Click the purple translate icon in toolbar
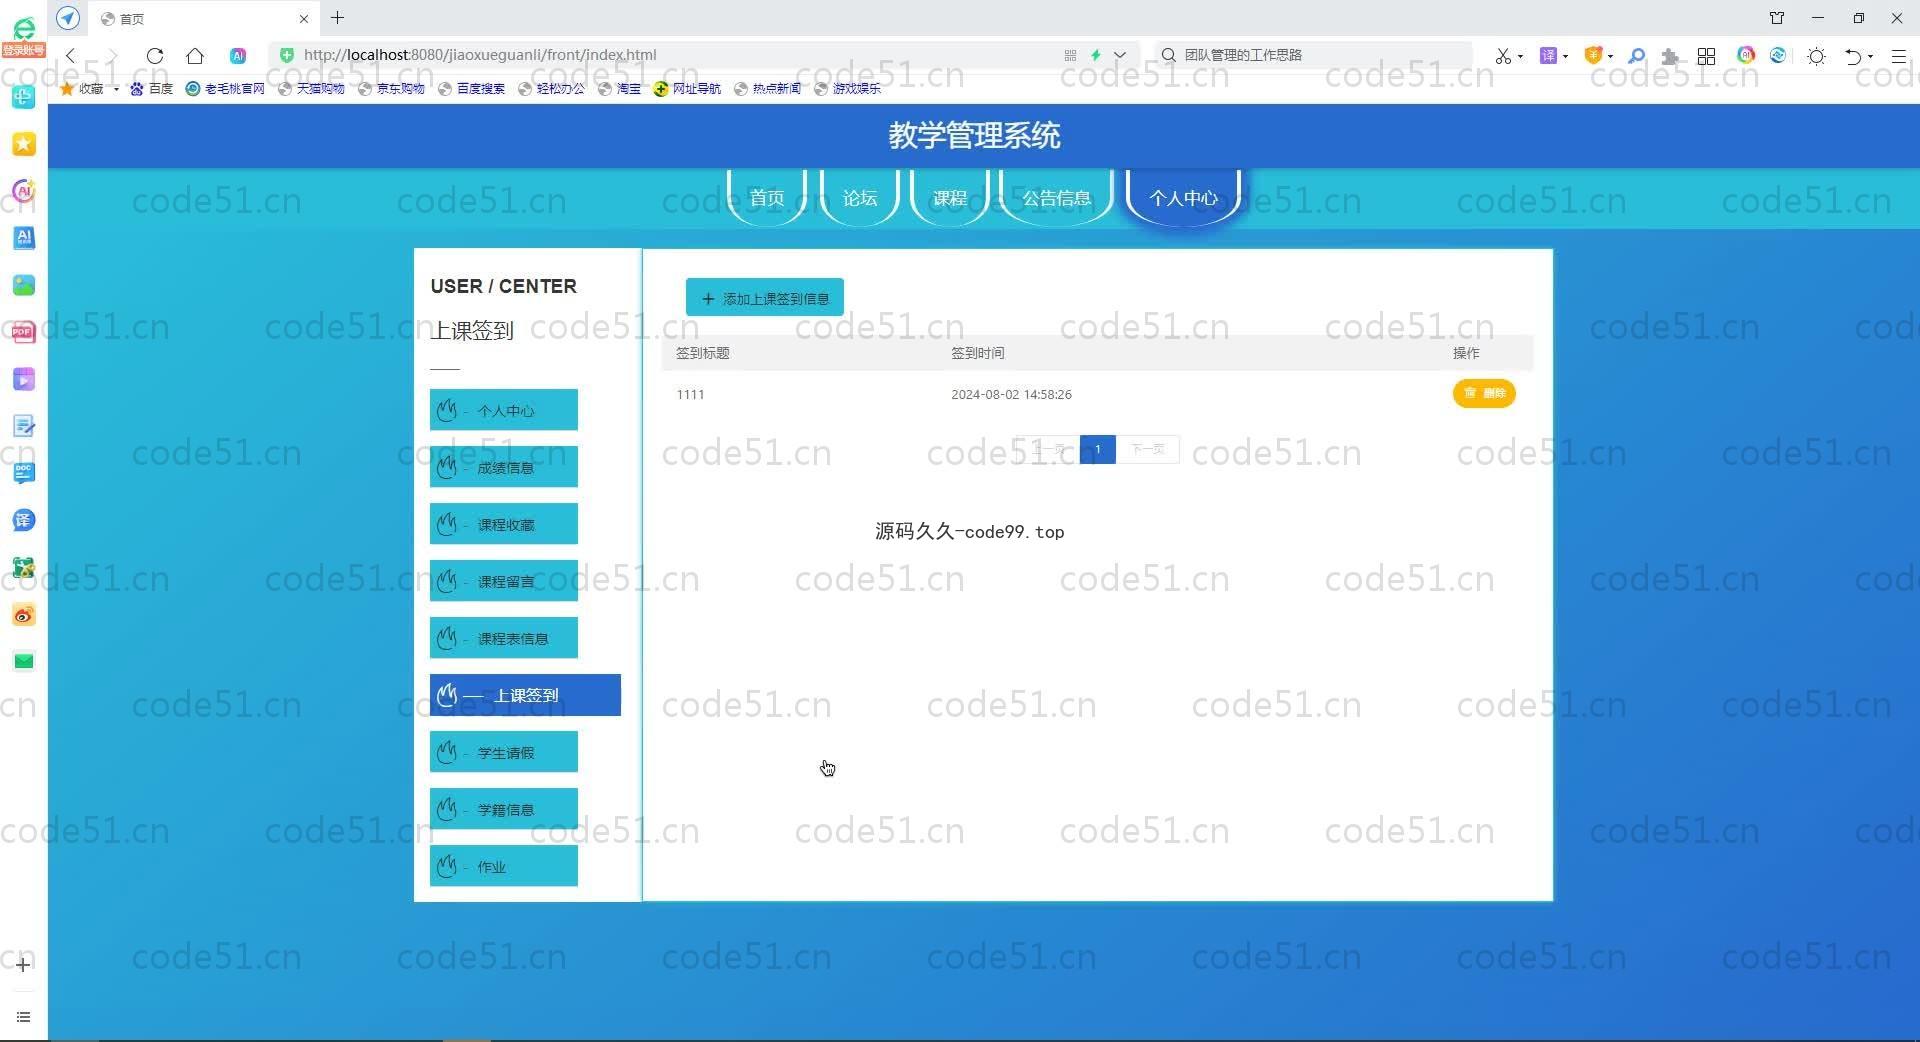 [x=1547, y=56]
